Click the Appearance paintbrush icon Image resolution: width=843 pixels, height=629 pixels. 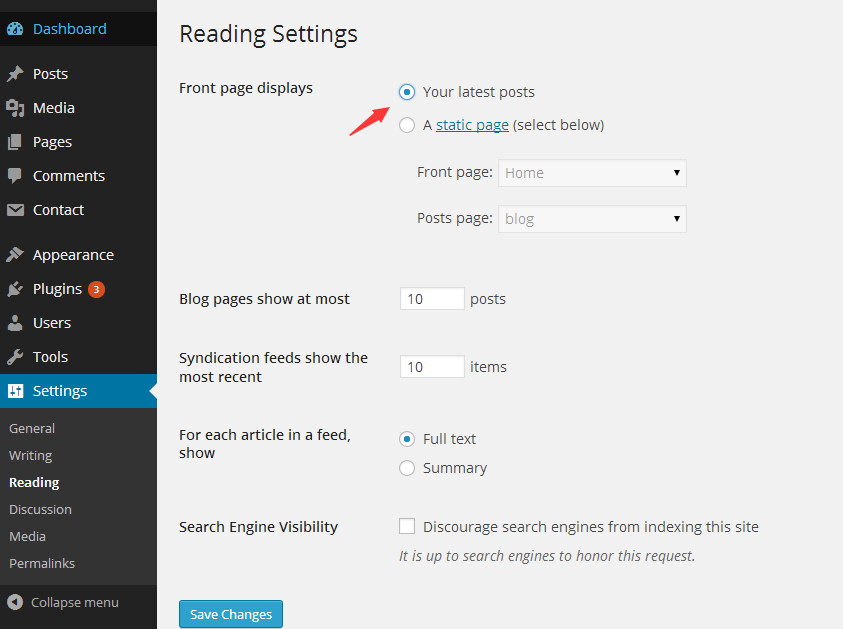point(15,255)
